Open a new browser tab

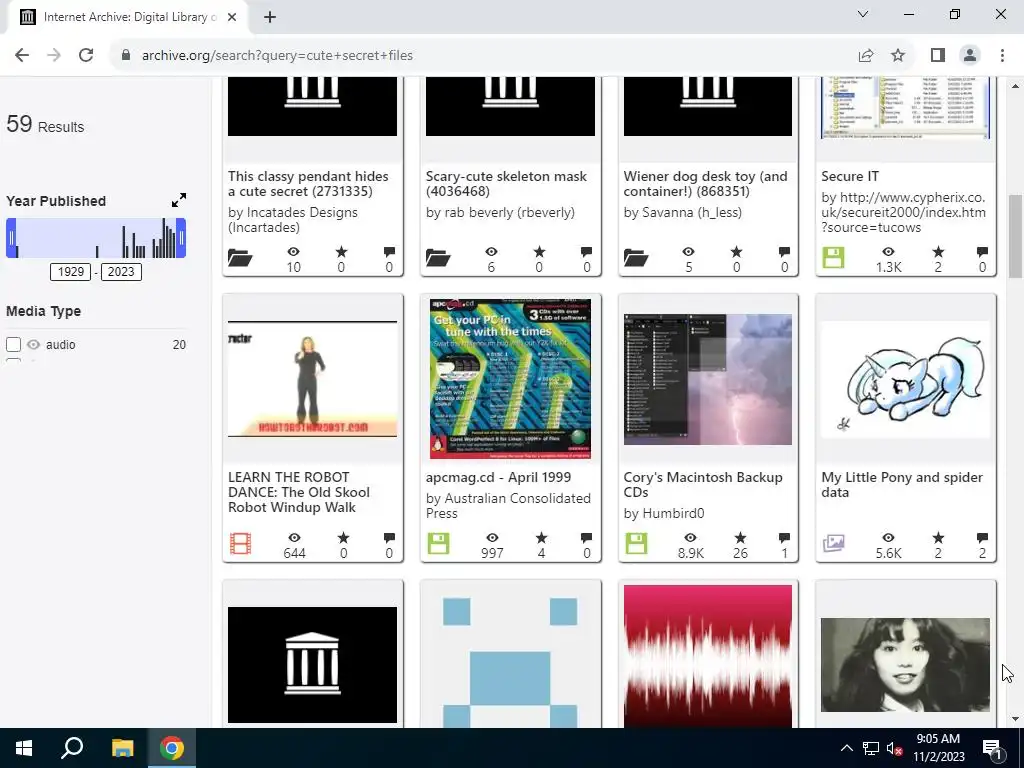270,17
